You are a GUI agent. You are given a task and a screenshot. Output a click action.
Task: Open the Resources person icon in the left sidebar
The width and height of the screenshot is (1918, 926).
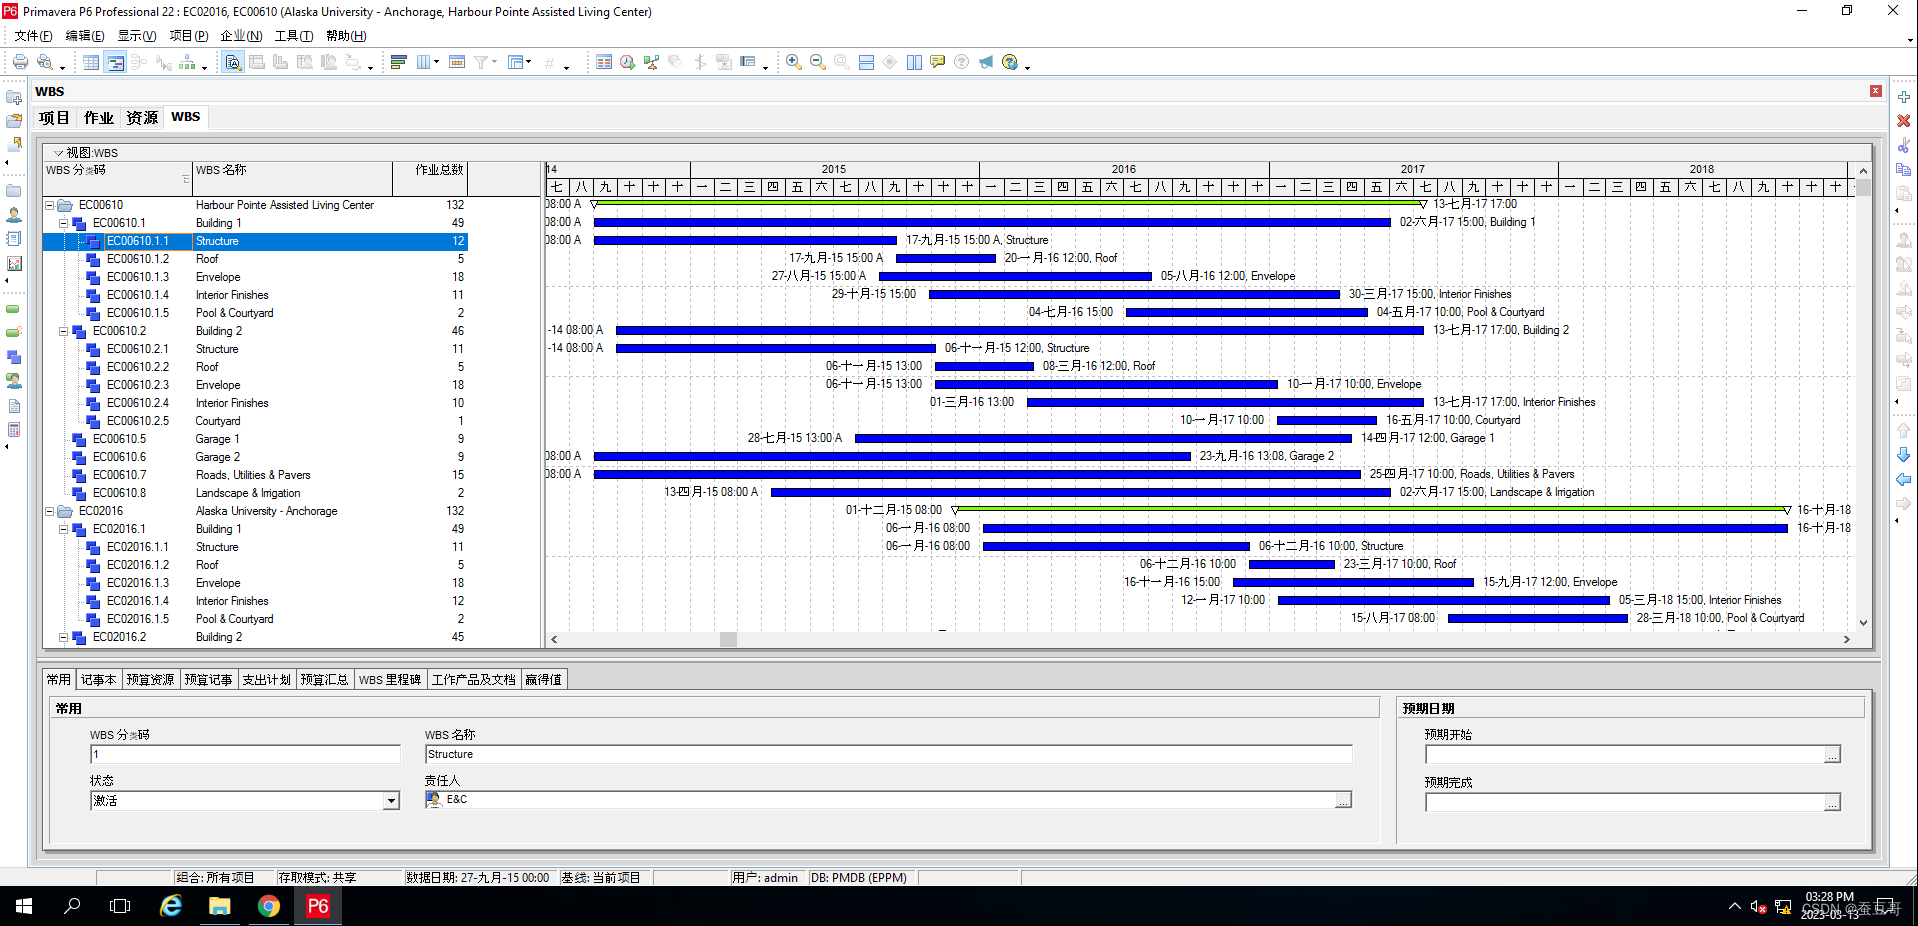point(14,215)
